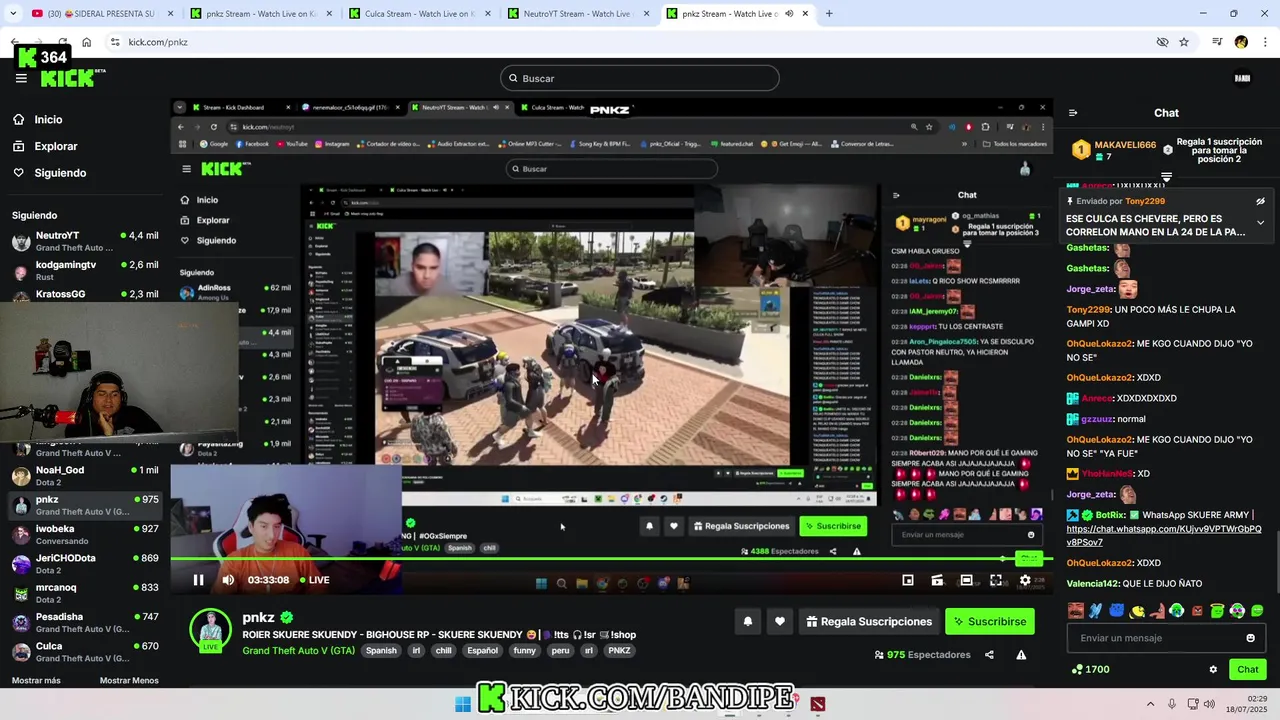Open kodgamingtv channel in the sidebar
The height and width of the screenshot is (720, 1280).
coord(85,270)
